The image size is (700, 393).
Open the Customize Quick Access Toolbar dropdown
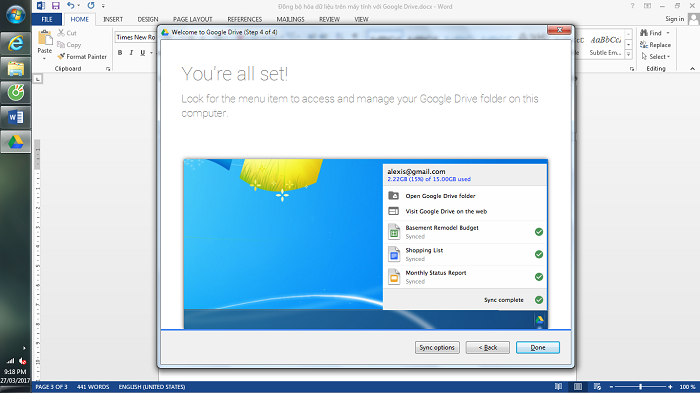[103, 6]
